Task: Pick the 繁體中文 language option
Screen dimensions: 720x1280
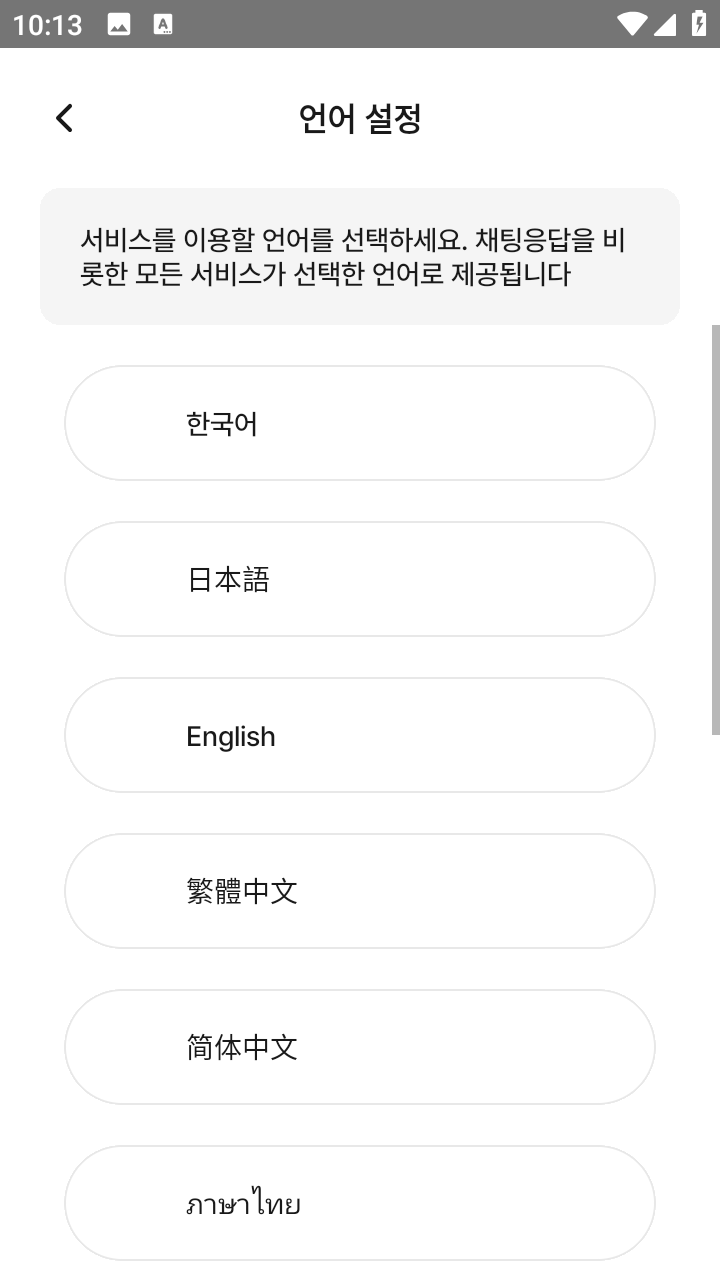Action: pos(360,891)
